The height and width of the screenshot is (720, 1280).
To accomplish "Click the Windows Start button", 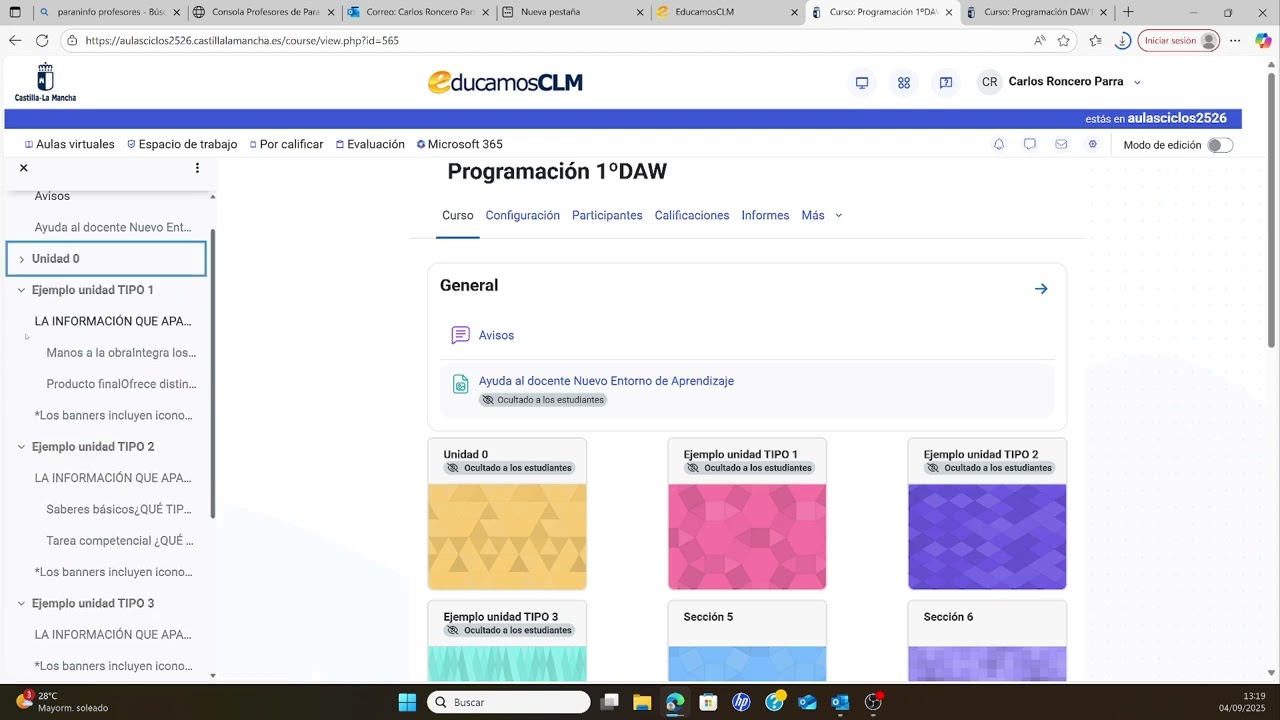I will [407, 702].
